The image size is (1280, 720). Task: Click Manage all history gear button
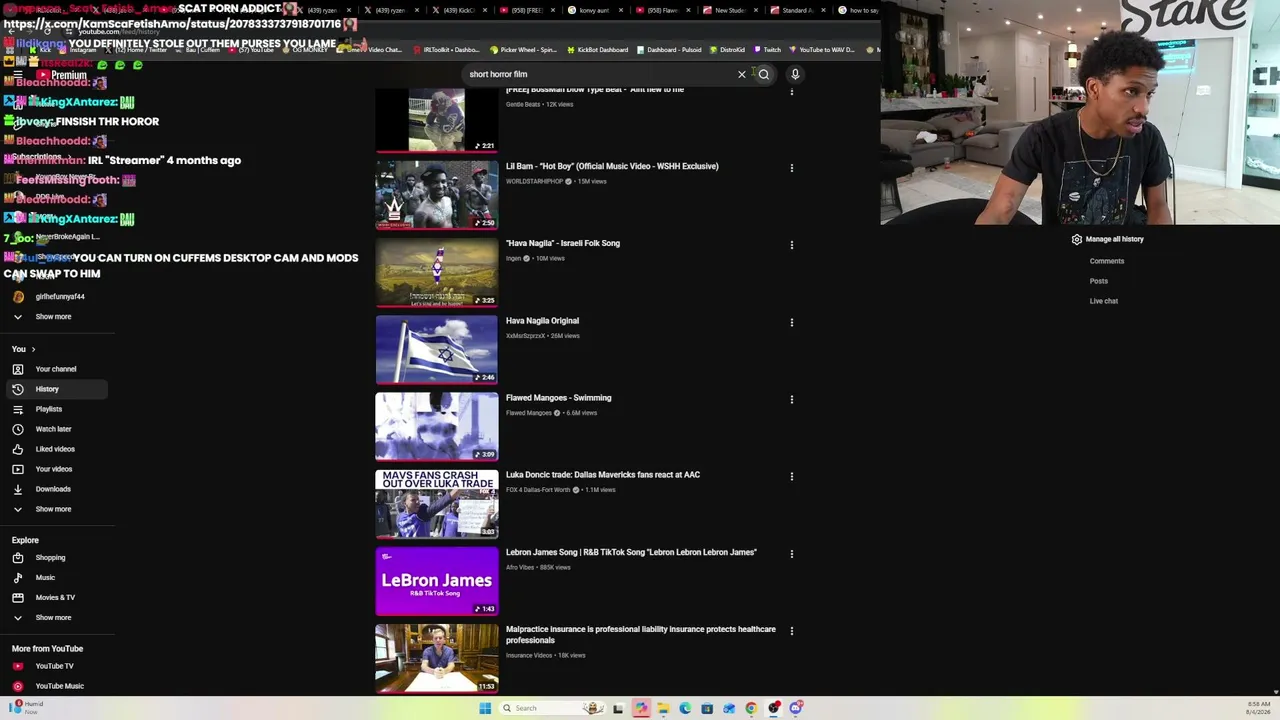coord(1108,240)
